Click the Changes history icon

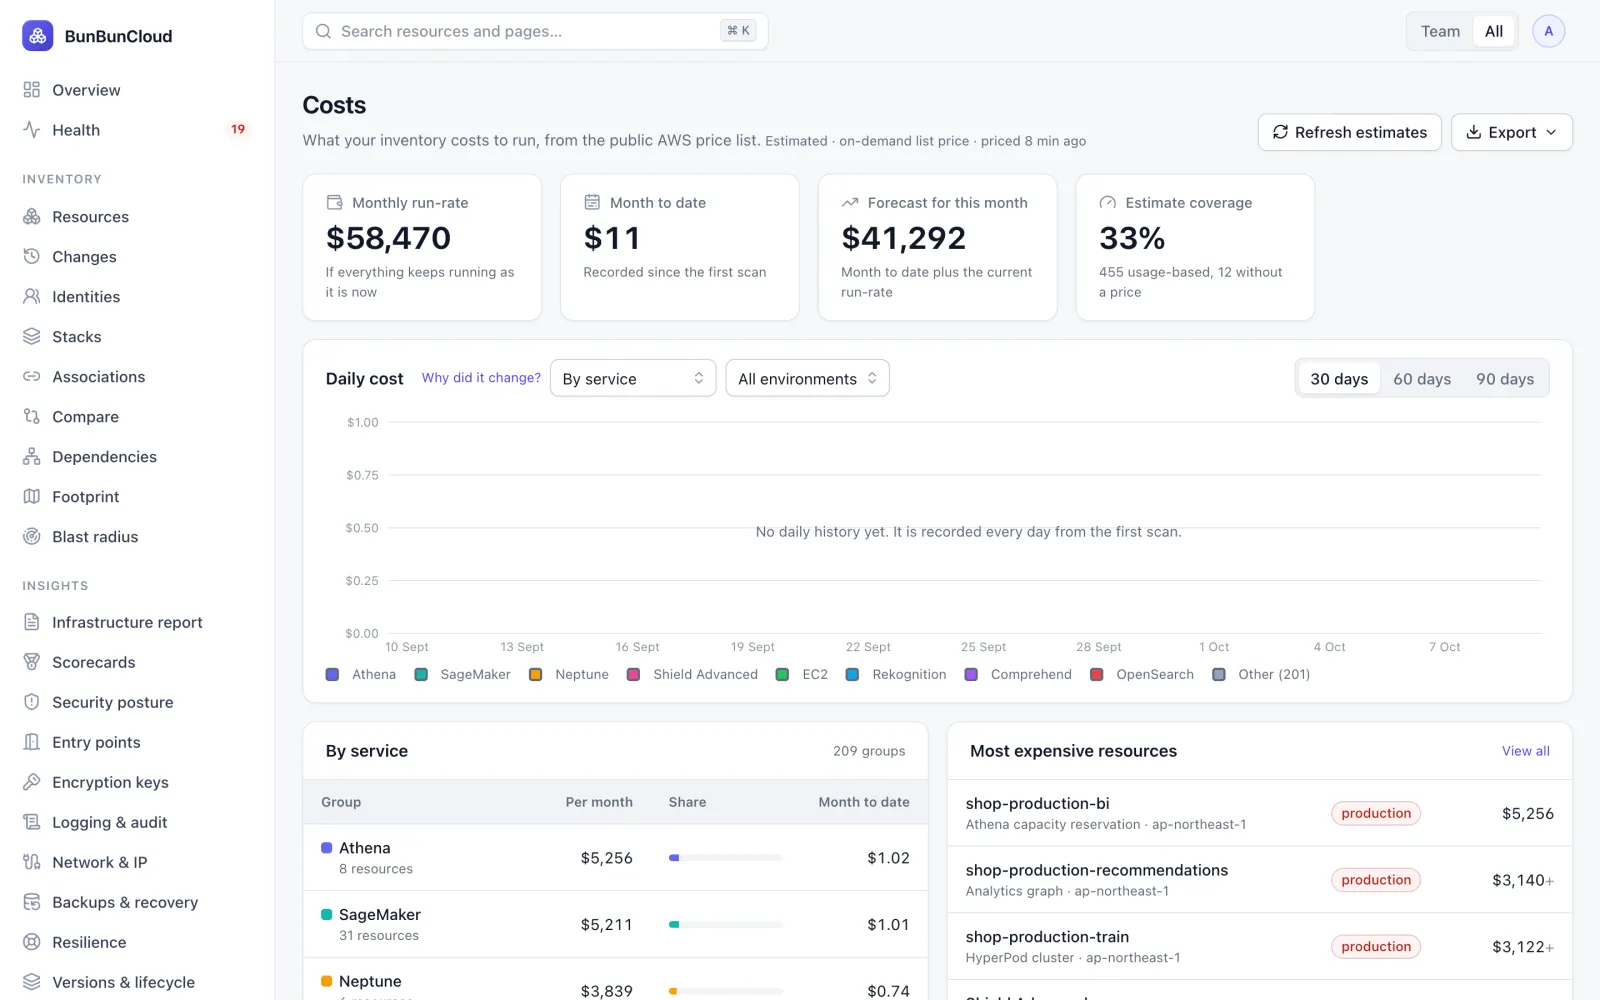pyautogui.click(x=32, y=257)
